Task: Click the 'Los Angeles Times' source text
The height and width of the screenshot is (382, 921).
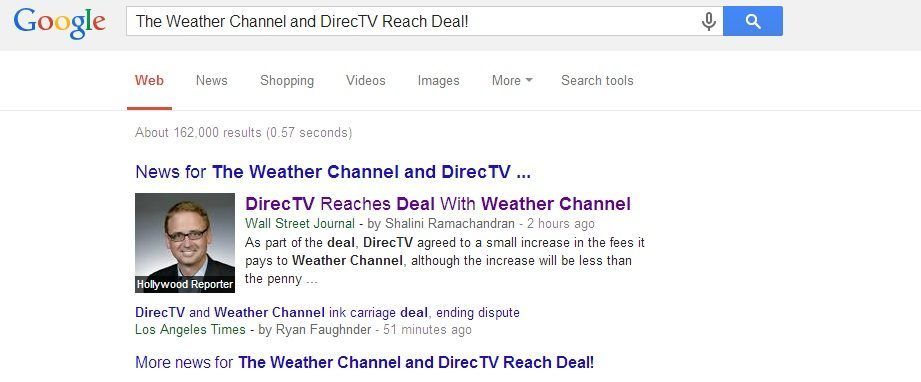Action: 190,330
